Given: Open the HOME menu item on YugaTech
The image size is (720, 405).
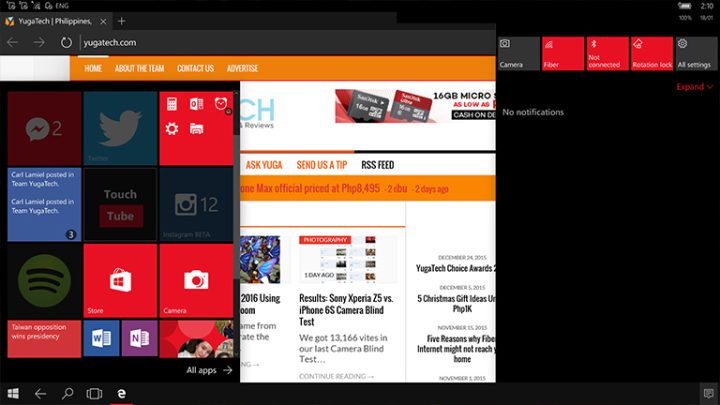Looking at the screenshot, I should [93, 68].
